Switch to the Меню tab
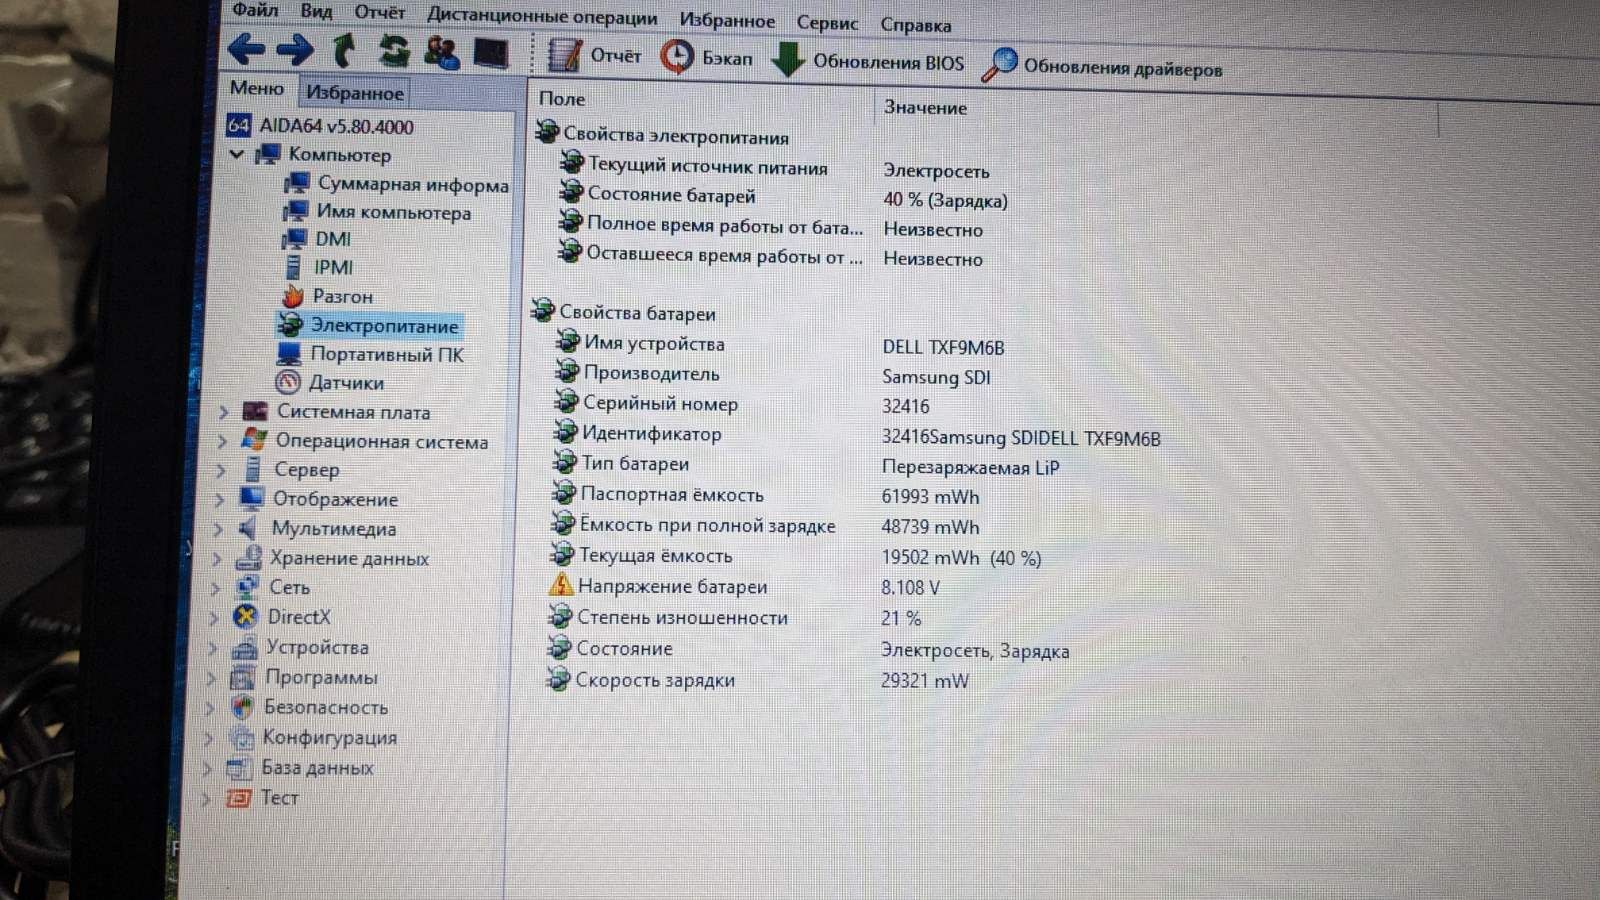1600x900 pixels. pos(257,88)
